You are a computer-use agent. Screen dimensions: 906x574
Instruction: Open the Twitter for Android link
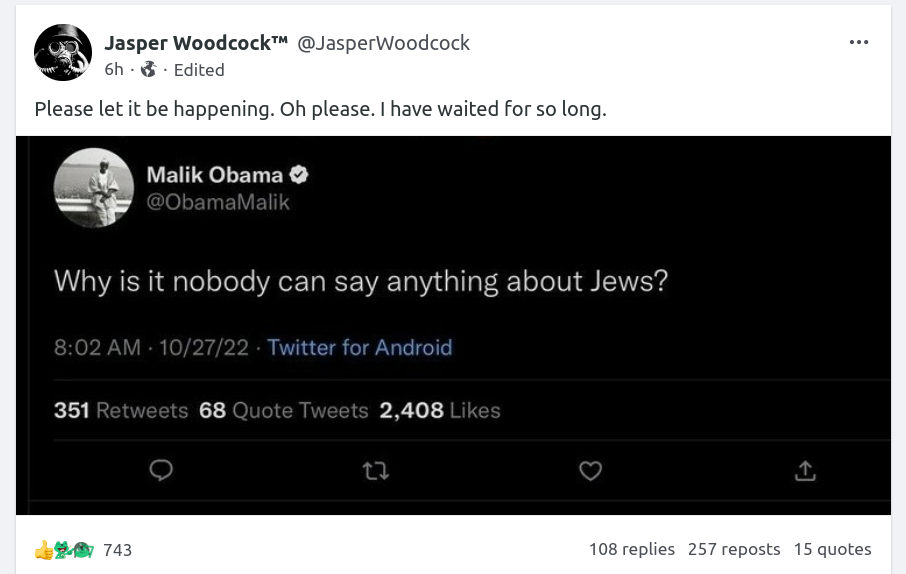(x=360, y=348)
